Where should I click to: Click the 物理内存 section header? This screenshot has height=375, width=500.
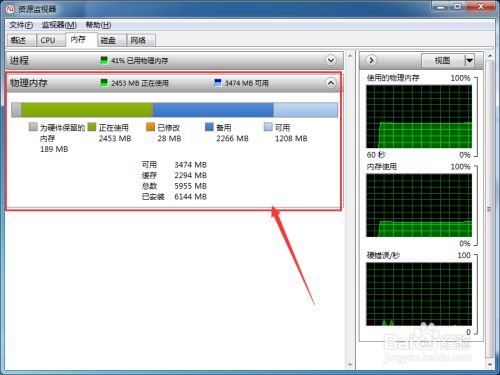(x=175, y=83)
